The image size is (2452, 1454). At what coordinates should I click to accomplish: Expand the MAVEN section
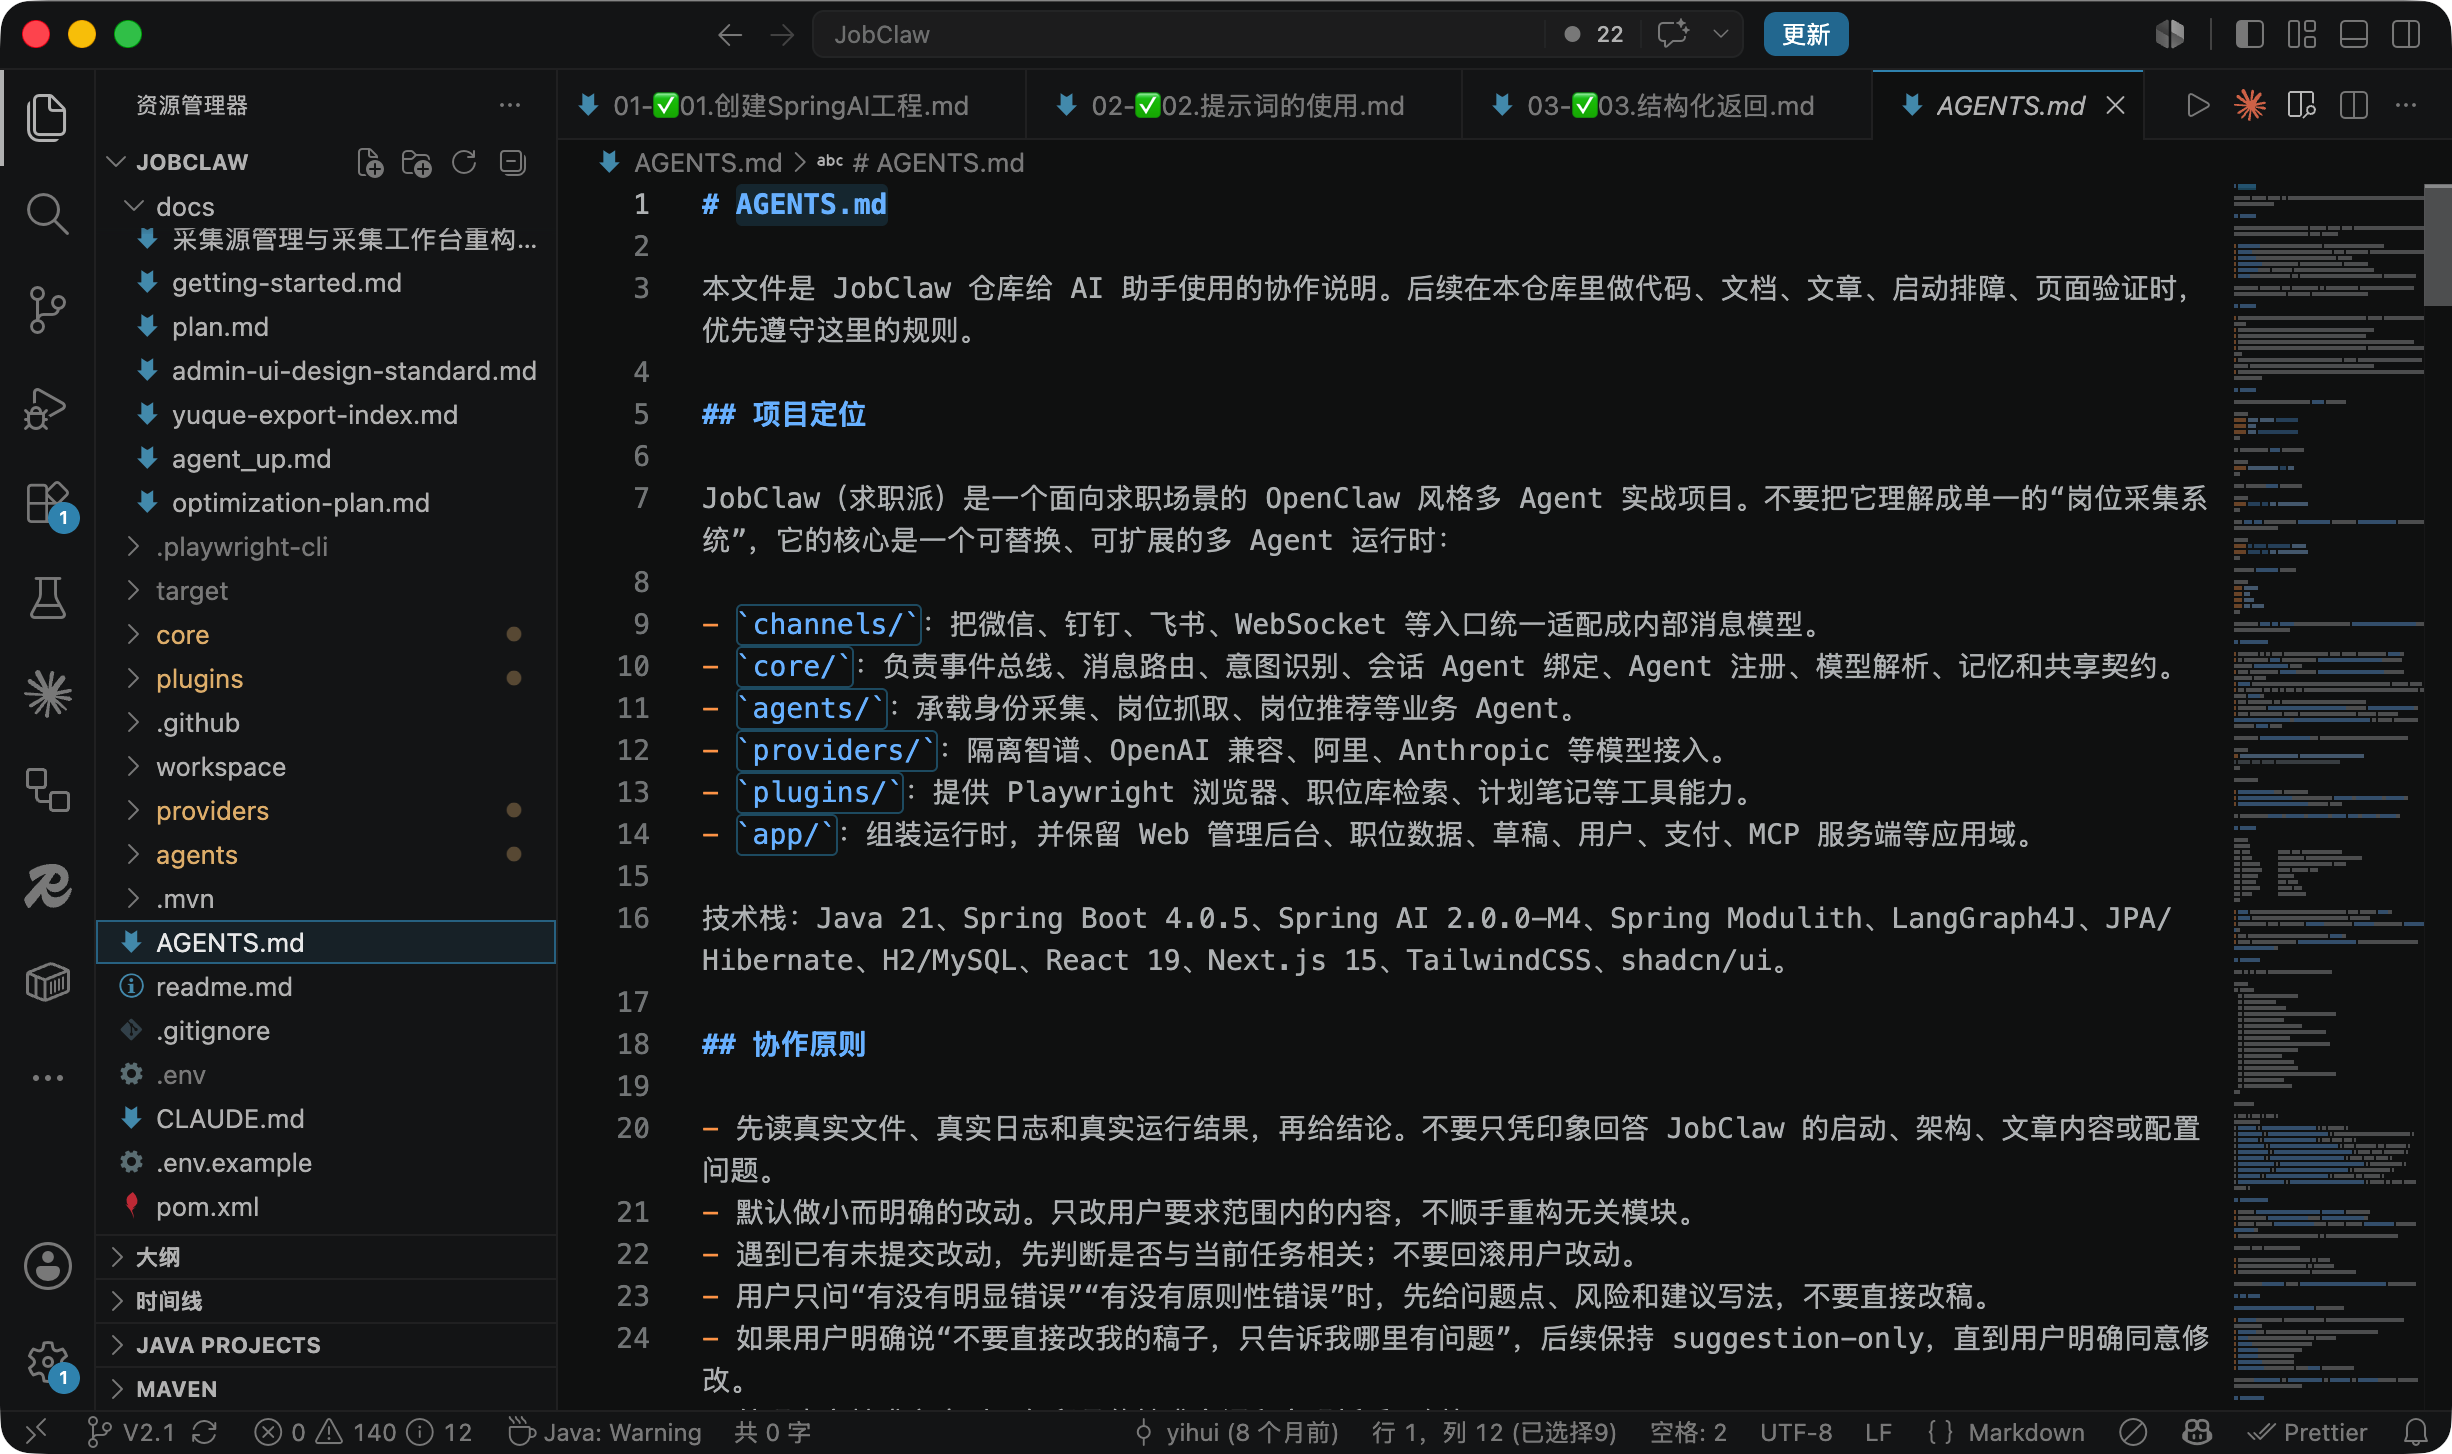click(x=326, y=1388)
